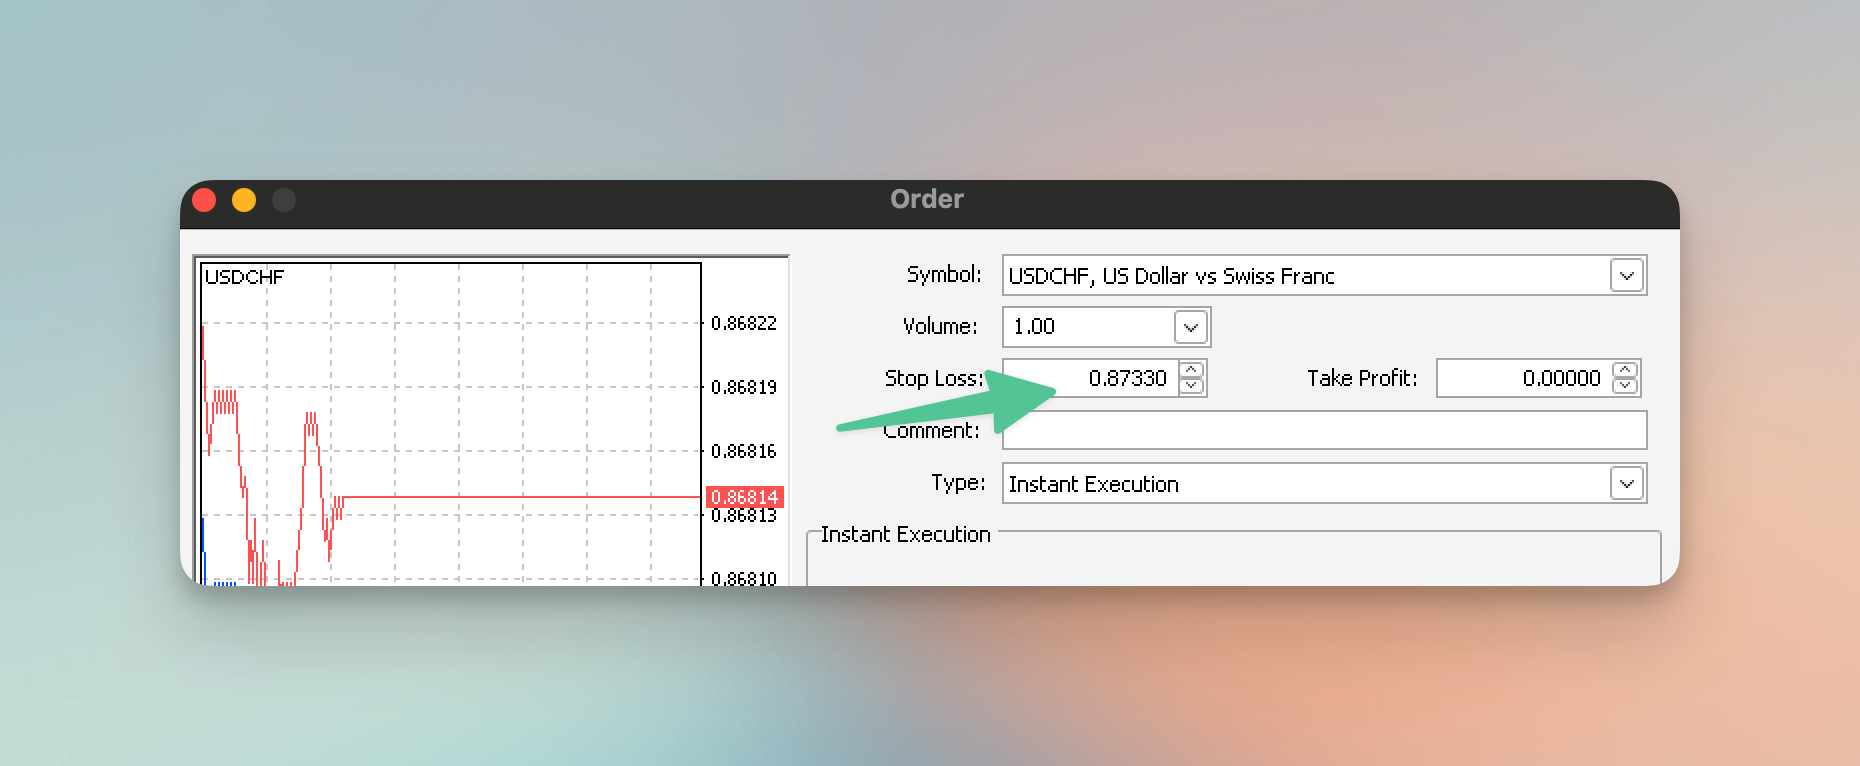Click the Comment input field

pyautogui.click(x=1324, y=431)
